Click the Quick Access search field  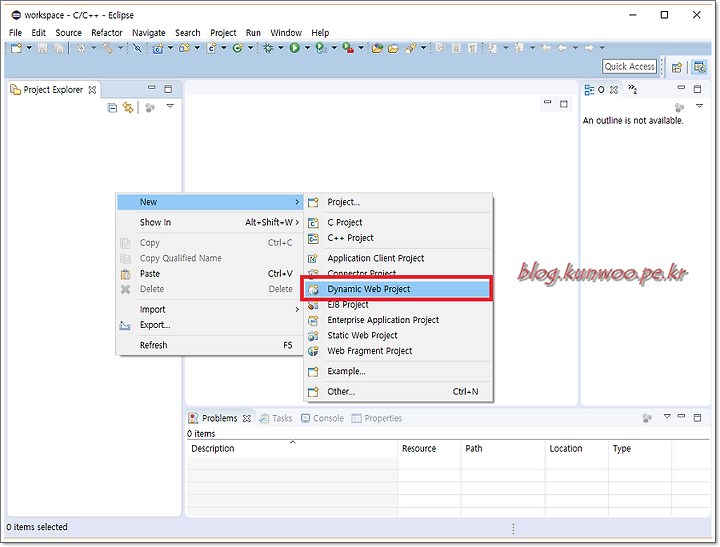[x=629, y=67]
